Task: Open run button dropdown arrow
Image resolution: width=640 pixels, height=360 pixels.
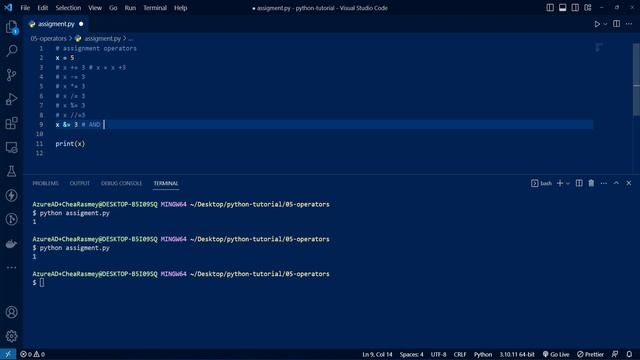Action: pyautogui.click(x=605, y=24)
